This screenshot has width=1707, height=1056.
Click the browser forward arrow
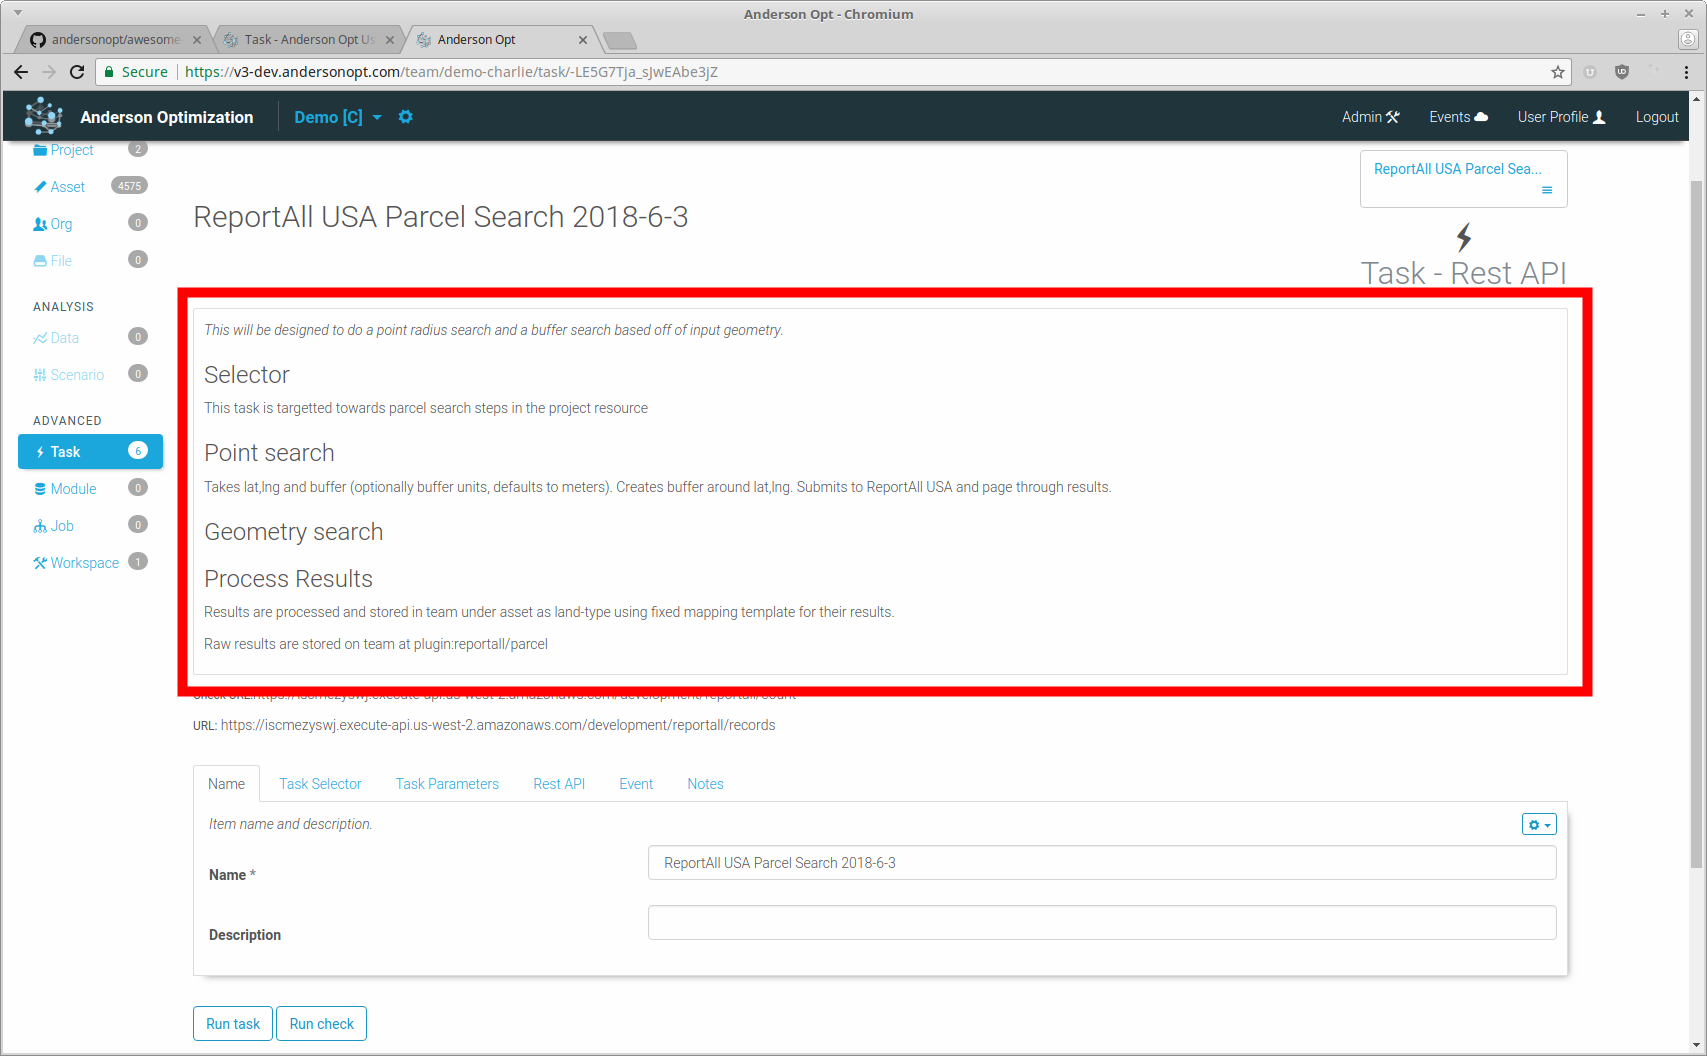pyautogui.click(x=49, y=72)
